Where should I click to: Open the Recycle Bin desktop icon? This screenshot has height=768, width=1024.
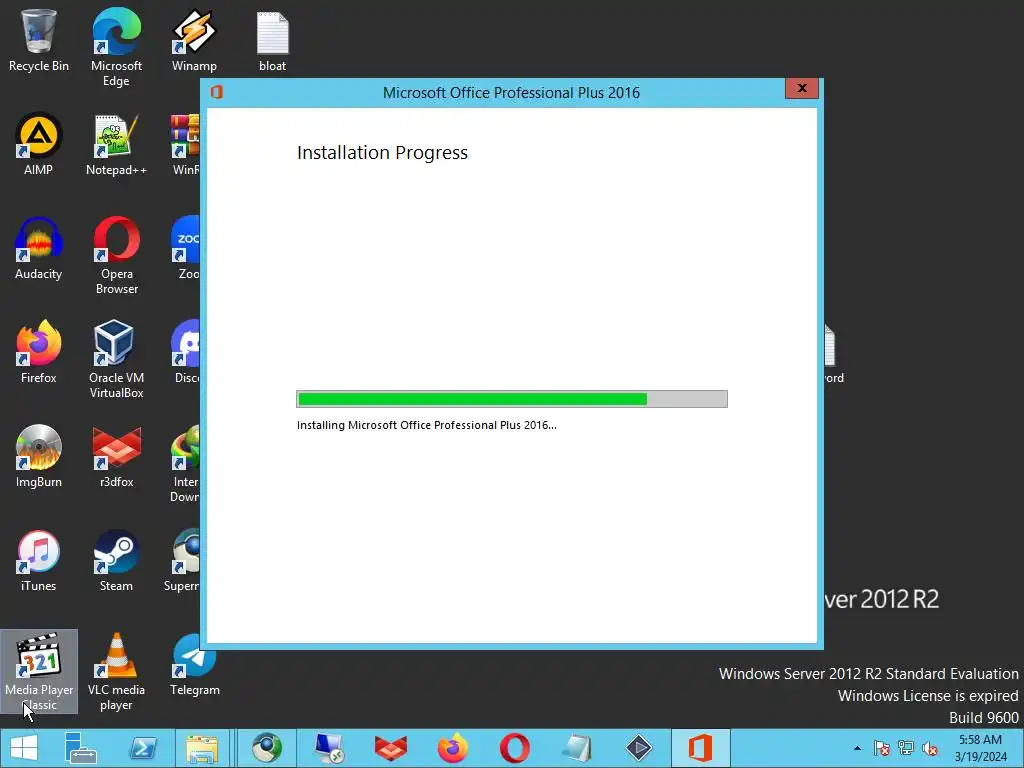(x=39, y=40)
